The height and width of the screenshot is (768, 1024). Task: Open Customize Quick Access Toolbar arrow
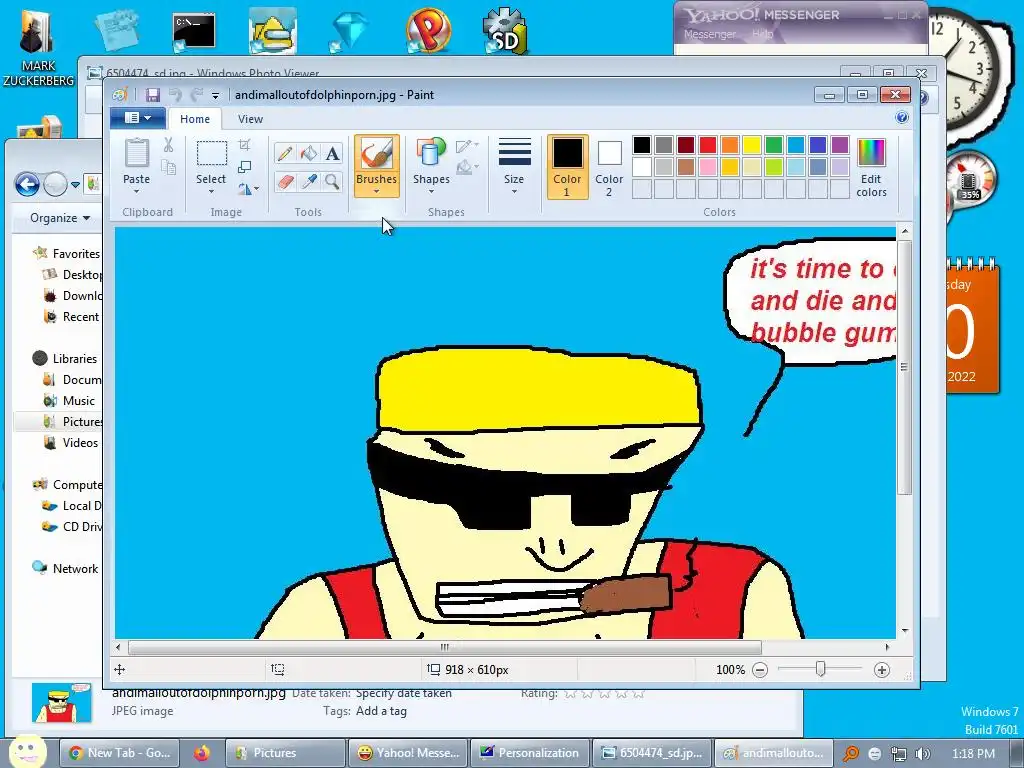[x=215, y=96]
